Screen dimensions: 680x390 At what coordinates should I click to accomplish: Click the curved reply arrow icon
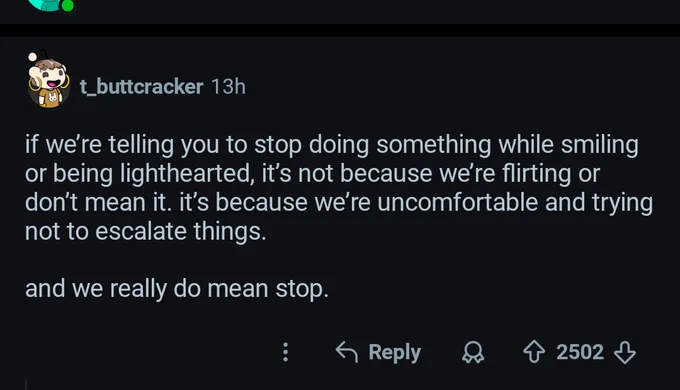click(x=347, y=352)
